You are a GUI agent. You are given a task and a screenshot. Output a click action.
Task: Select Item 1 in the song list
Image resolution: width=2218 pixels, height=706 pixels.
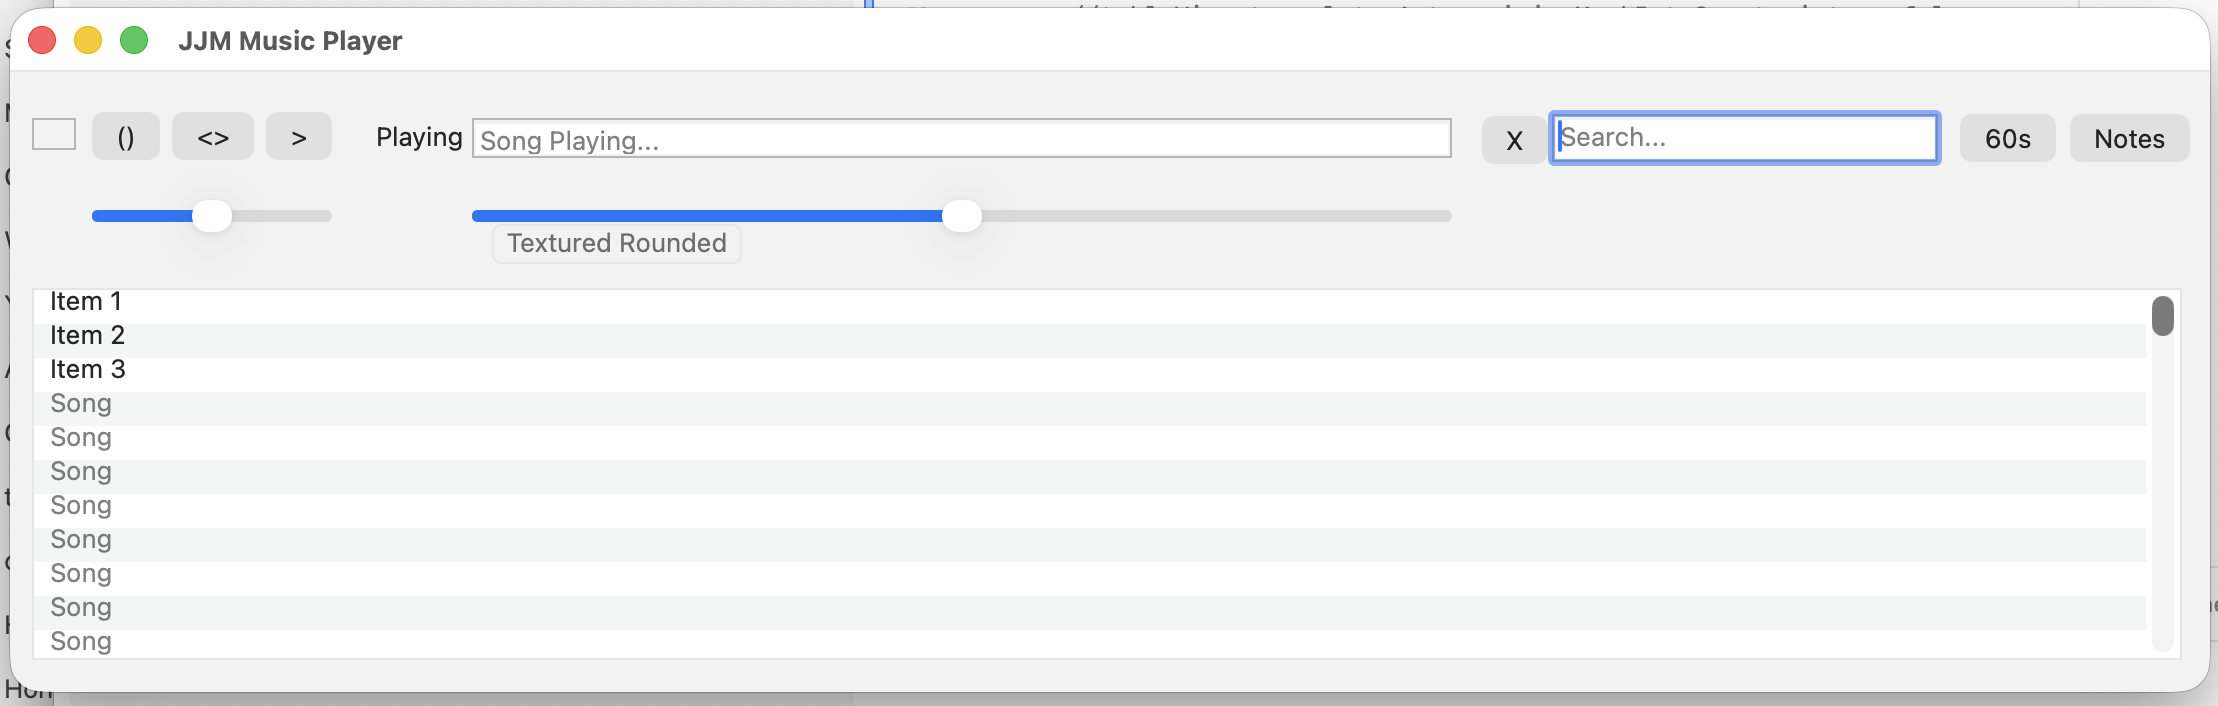(x=86, y=302)
